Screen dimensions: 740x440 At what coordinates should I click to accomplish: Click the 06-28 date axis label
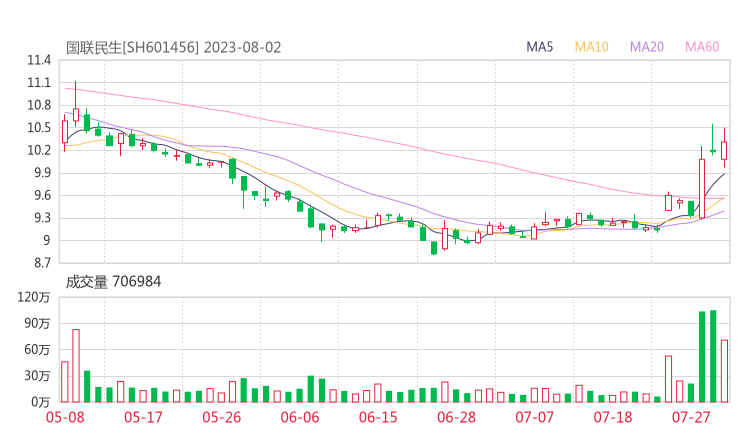(x=456, y=417)
